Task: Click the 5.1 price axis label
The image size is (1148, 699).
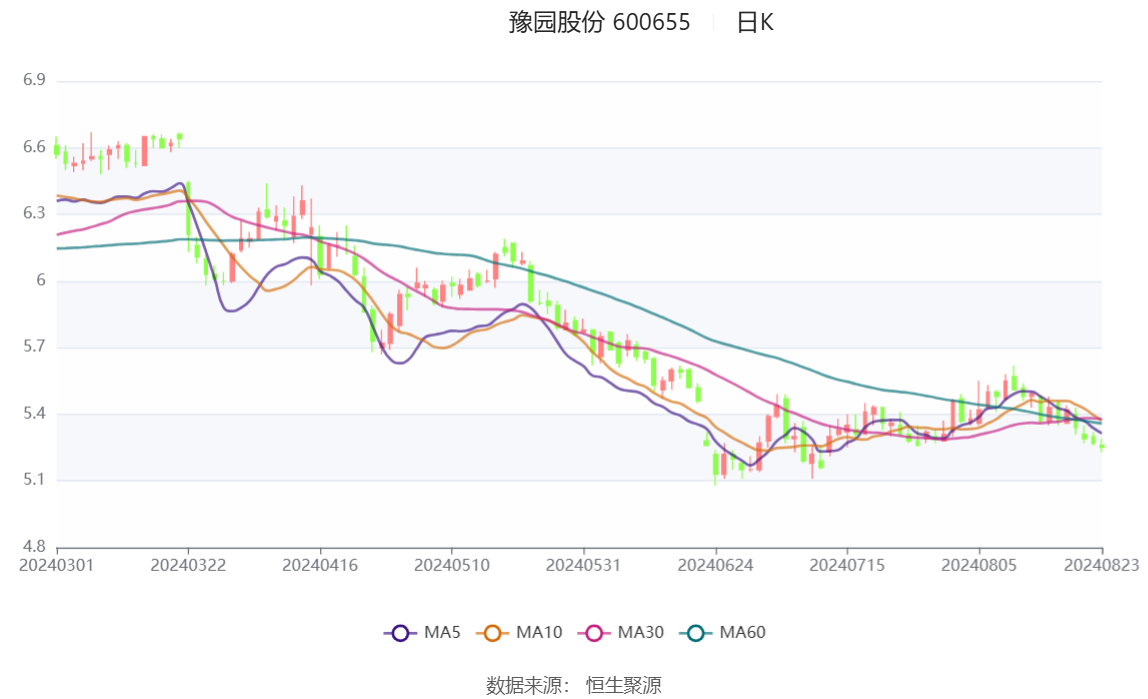Action: 34,479
